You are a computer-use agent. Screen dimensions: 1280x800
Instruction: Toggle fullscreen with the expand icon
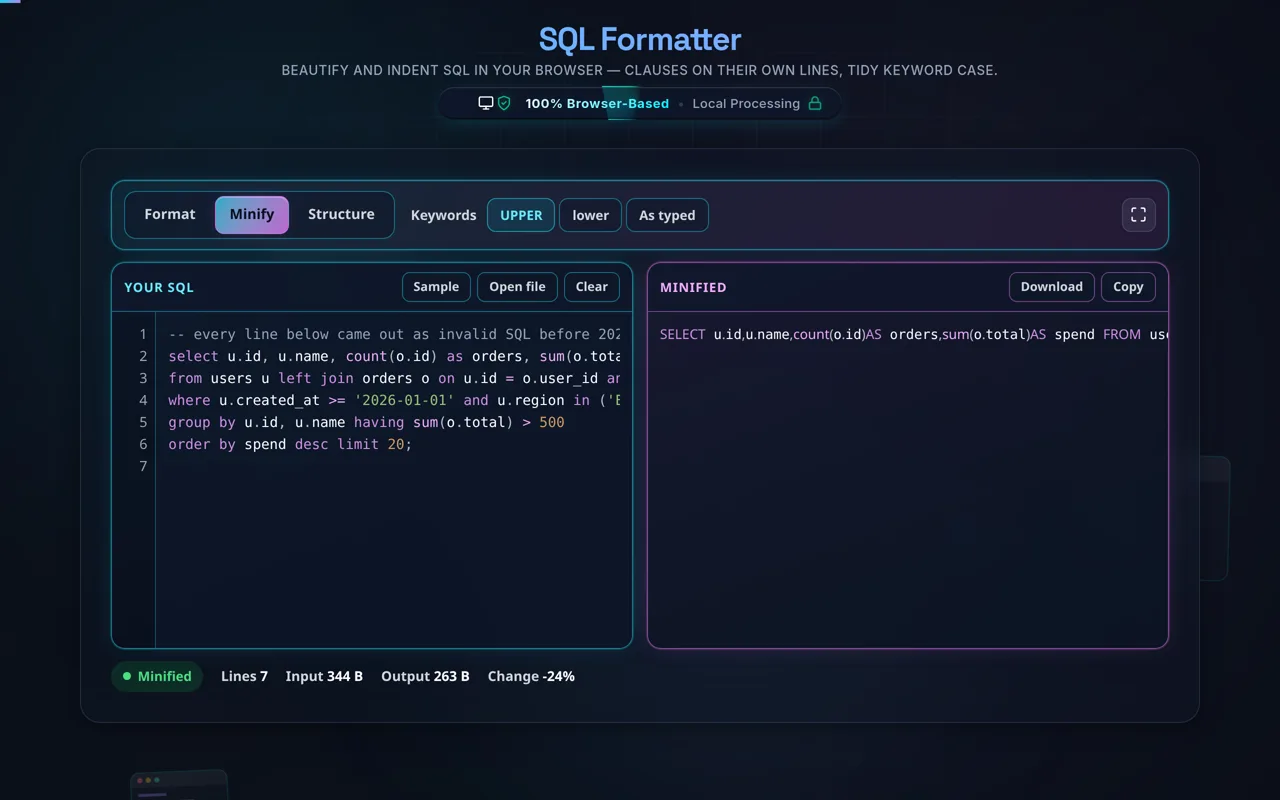(x=1138, y=215)
